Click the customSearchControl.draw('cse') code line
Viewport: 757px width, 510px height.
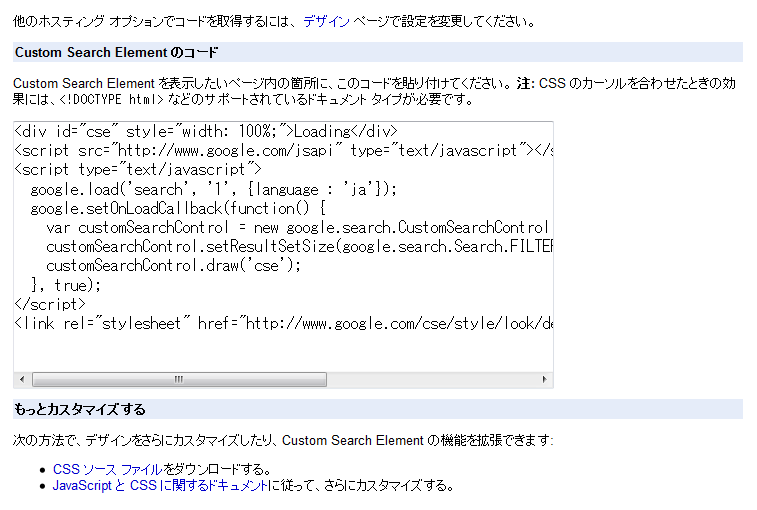tap(173, 266)
